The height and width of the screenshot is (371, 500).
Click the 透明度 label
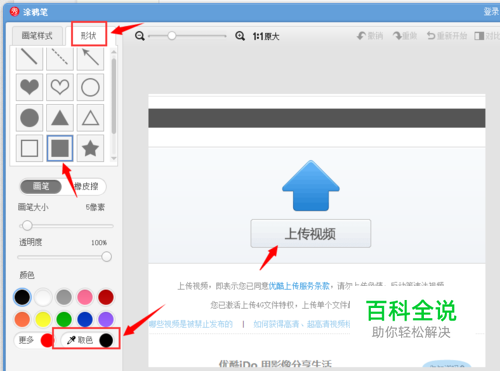coord(30,242)
